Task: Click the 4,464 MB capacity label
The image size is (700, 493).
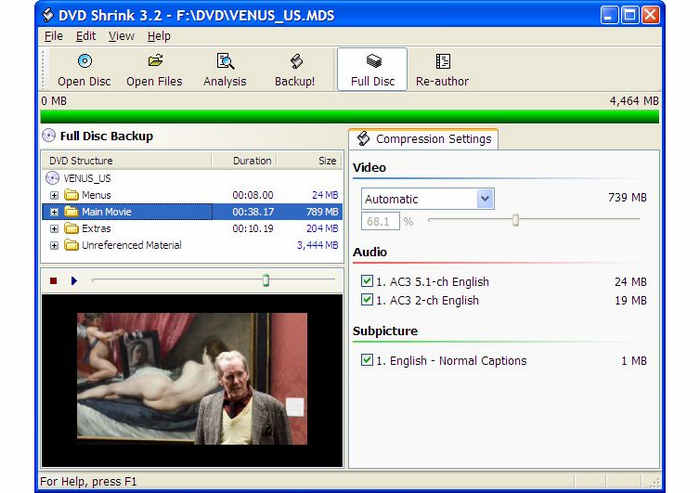Action: 634,101
